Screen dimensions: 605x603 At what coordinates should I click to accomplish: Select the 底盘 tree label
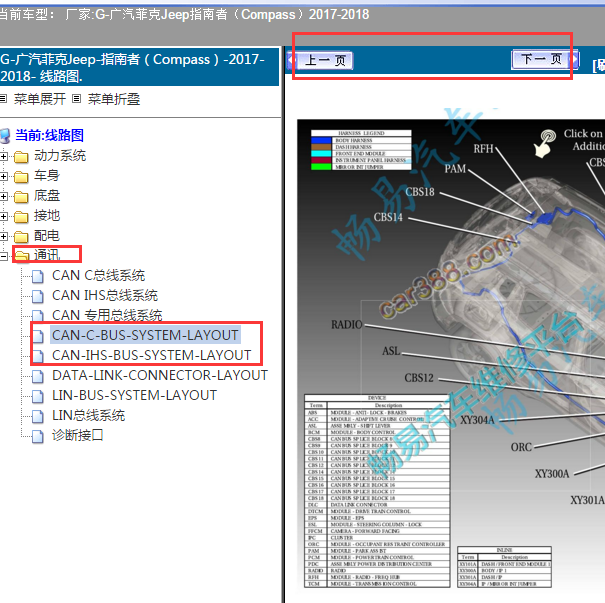tap(47, 196)
